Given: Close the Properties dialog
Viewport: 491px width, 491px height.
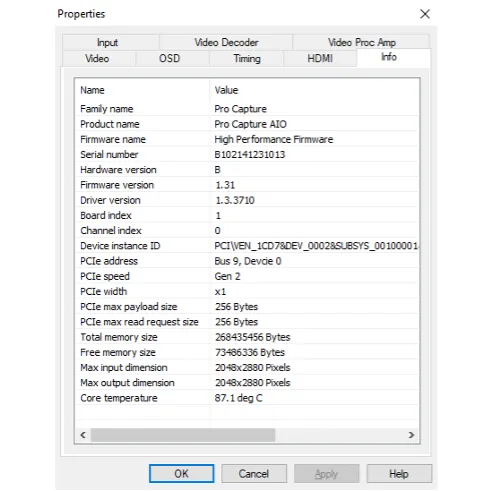Looking at the screenshot, I should click(425, 14).
